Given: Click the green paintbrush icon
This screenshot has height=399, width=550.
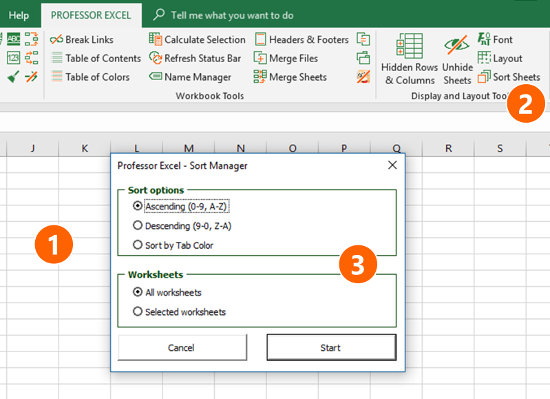Looking at the screenshot, I should click(x=13, y=76).
